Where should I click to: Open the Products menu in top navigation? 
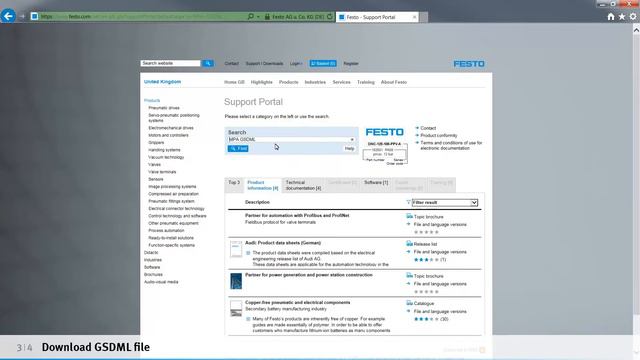point(288,82)
